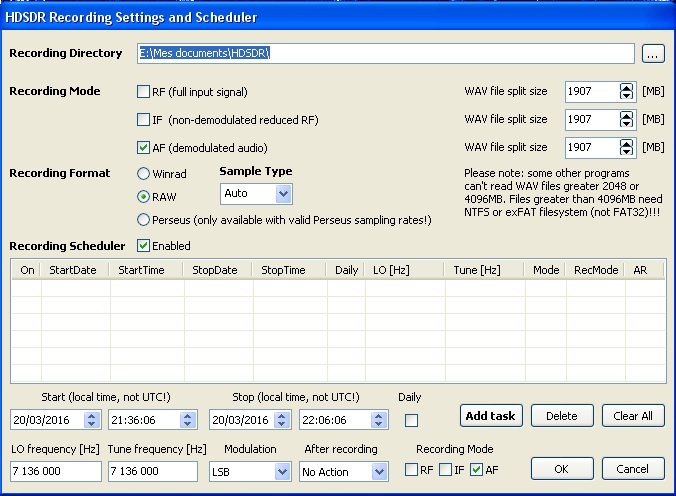The width and height of the screenshot is (676, 496).
Task: Click the Recording Directory path field
Action: point(385,53)
